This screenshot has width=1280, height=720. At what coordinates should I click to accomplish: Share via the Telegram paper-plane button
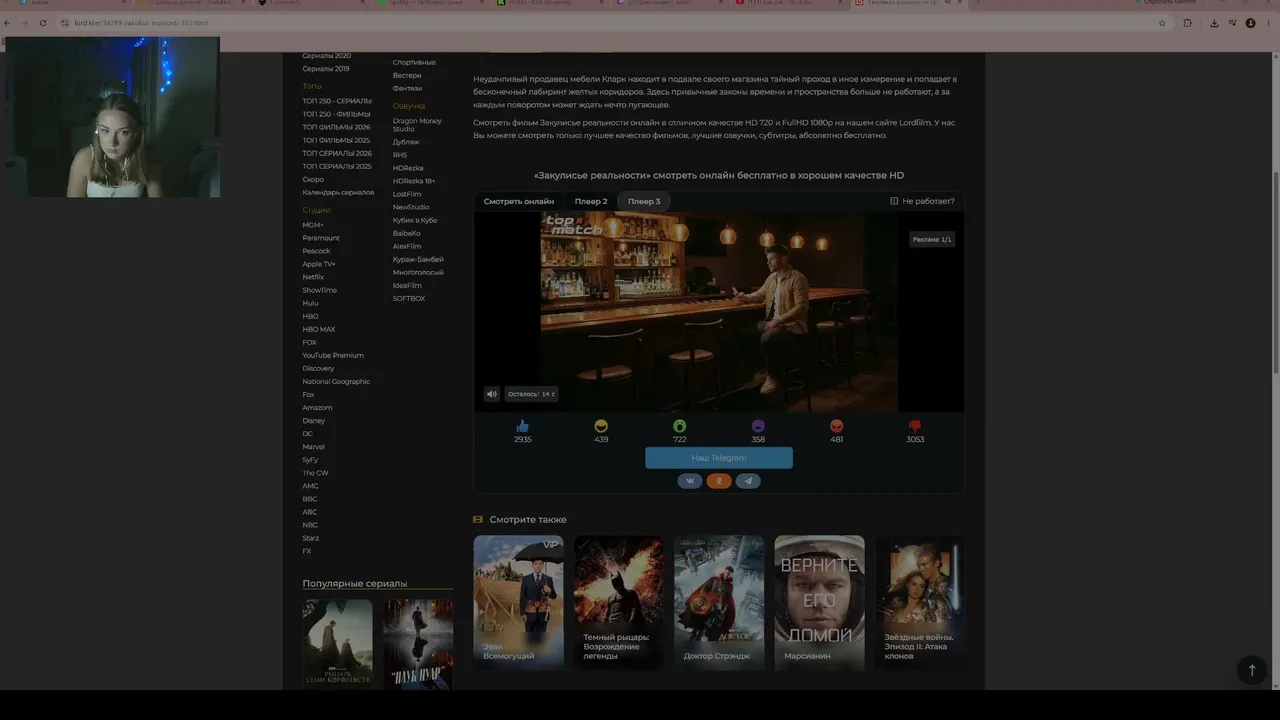pyautogui.click(x=748, y=481)
